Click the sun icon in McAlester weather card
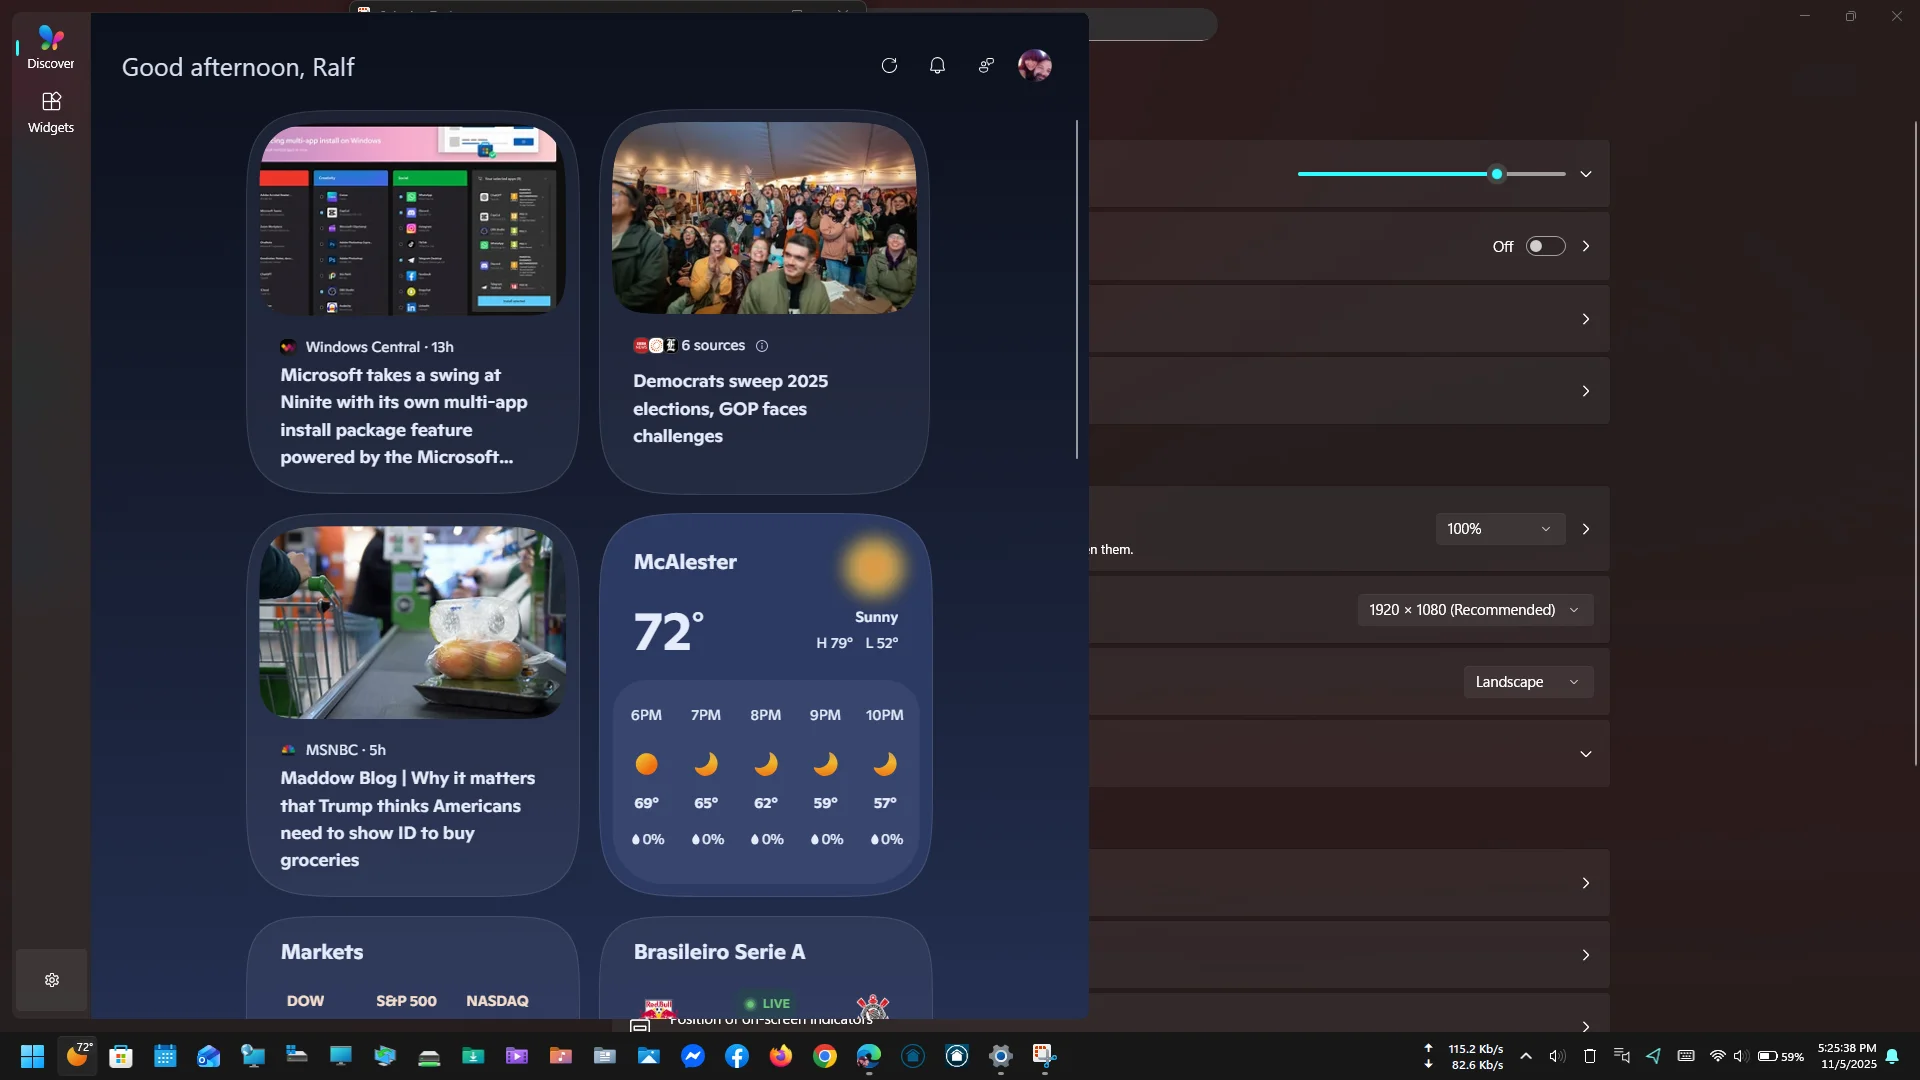Viewport: 1920px width, 1080px height. pos(873,567)
